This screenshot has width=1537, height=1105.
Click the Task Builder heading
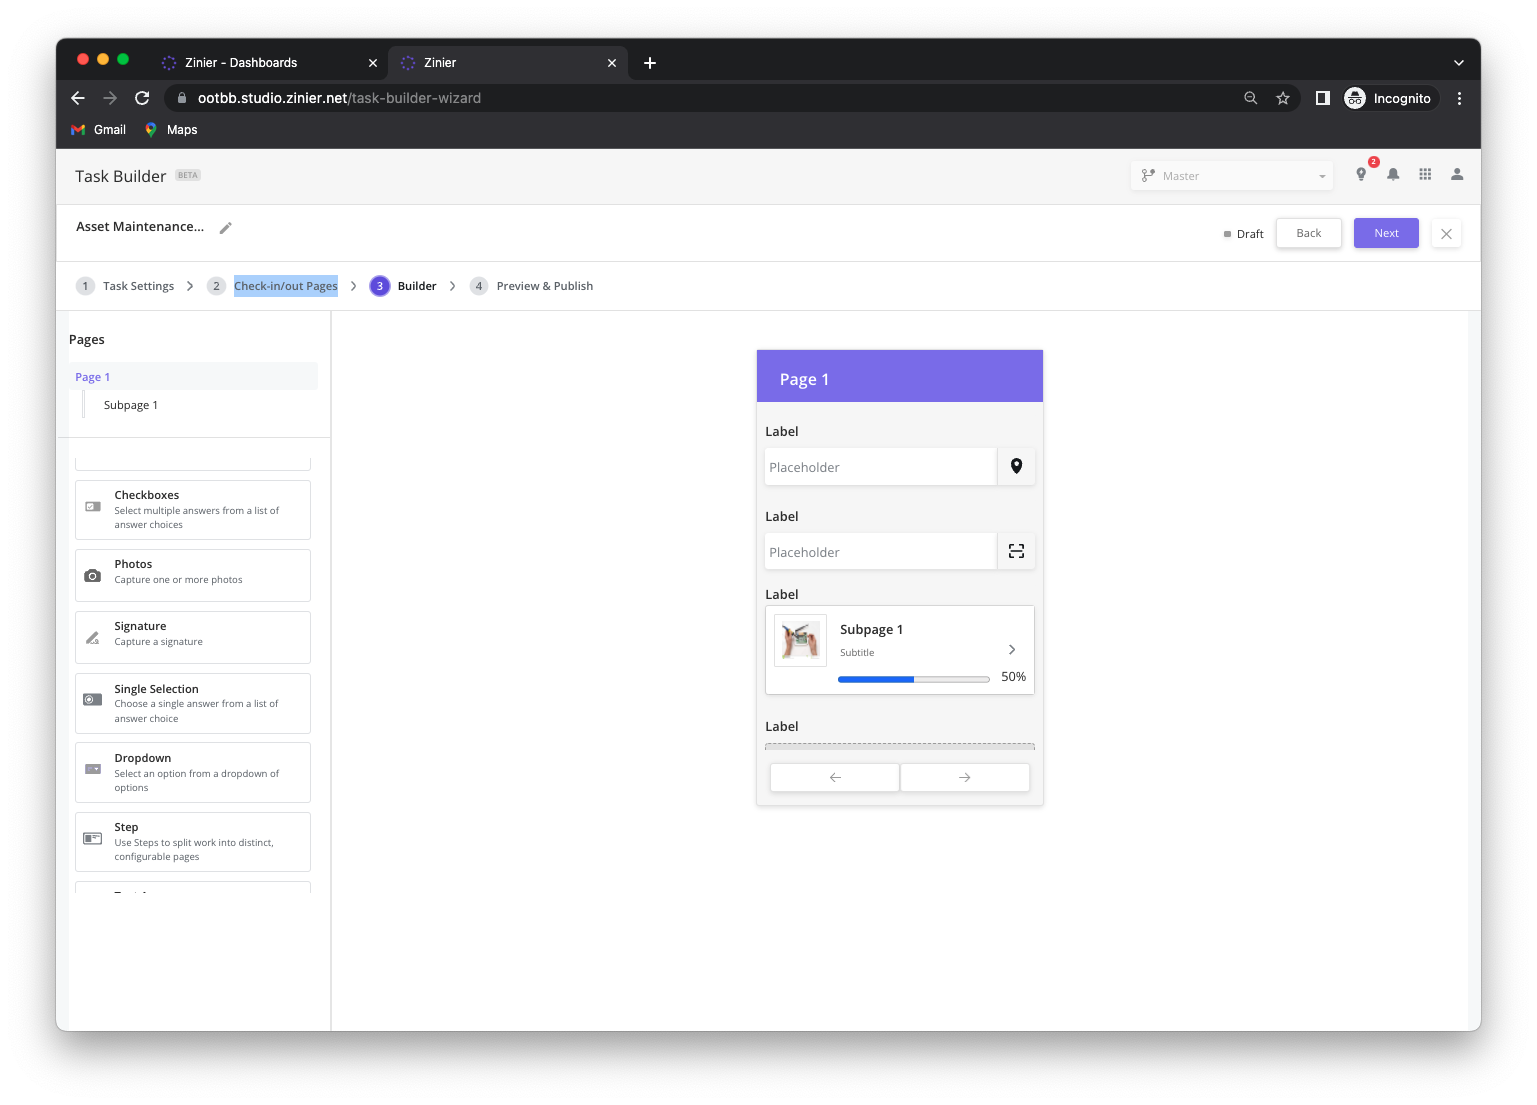pos(121,176)
